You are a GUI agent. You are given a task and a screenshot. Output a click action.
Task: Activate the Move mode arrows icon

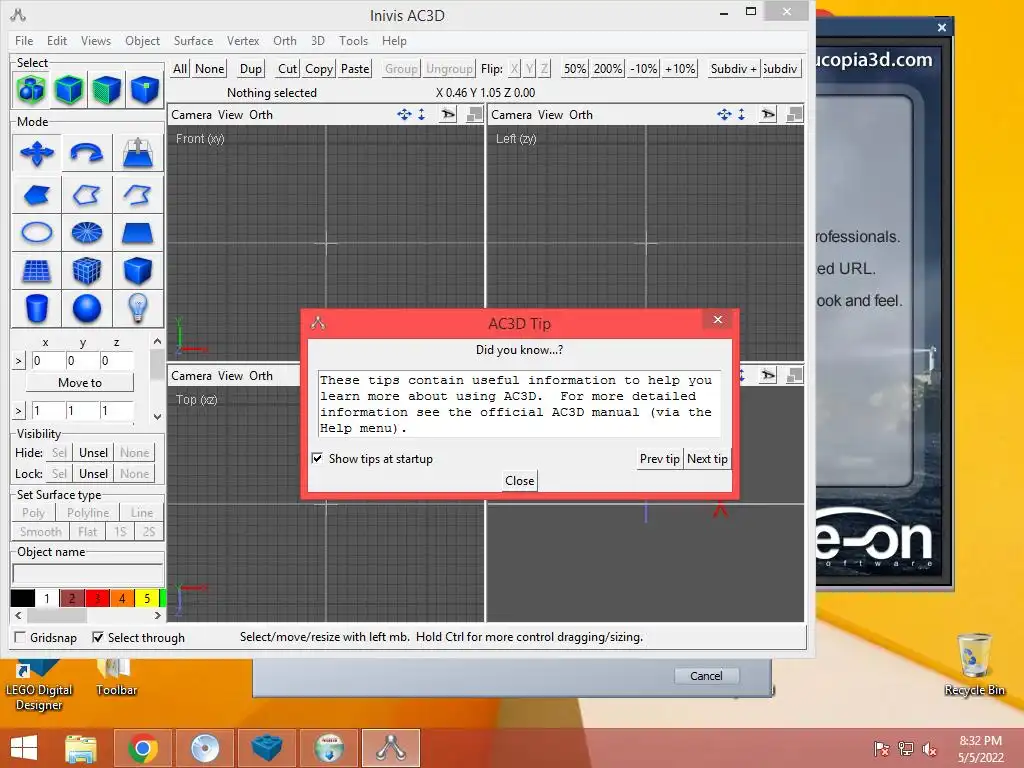pos(37,153)
